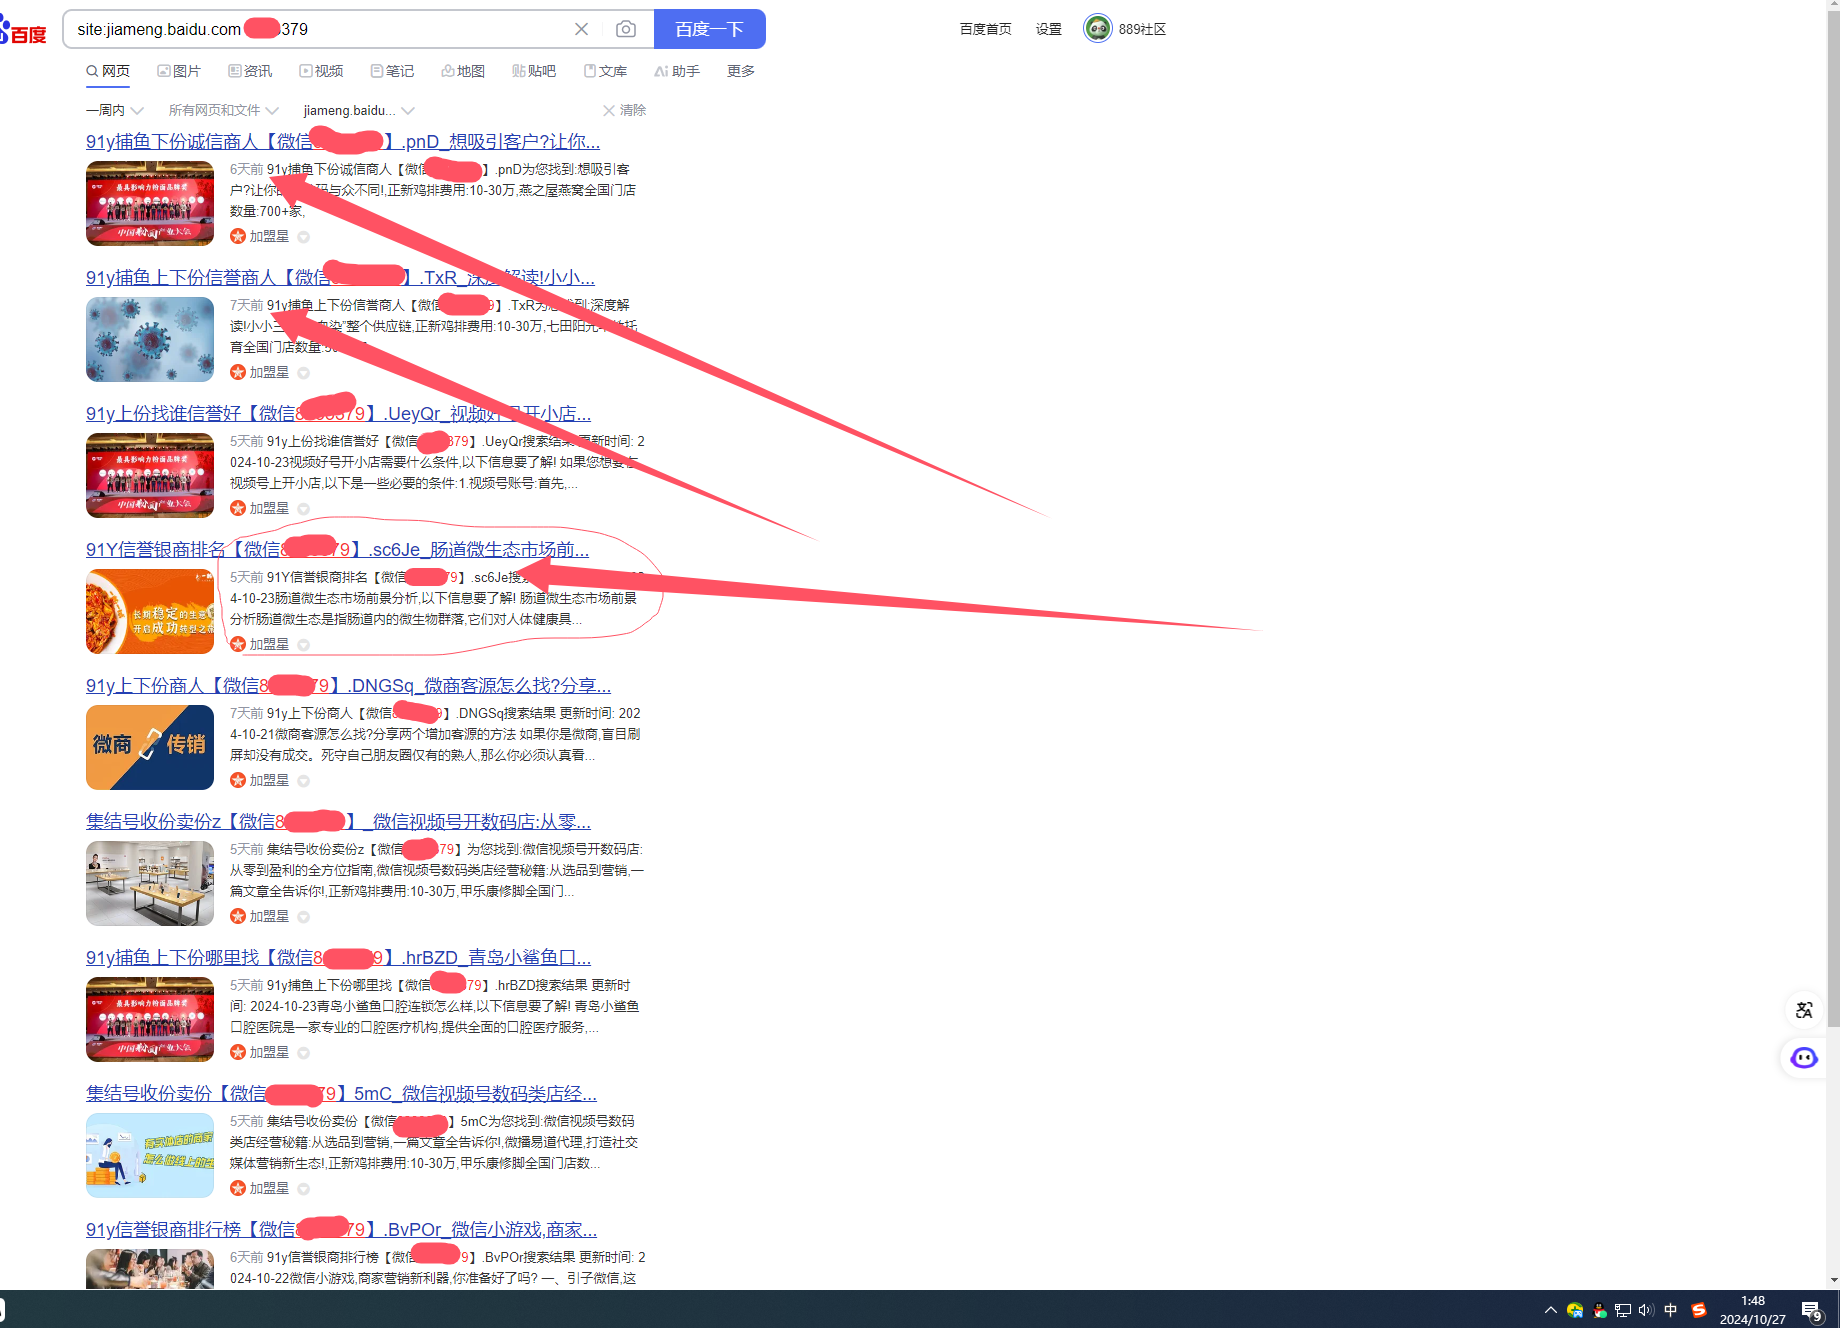Open camera image search icon
1840x1328 pixels.
pyautogui.click(x=625, y=29)
